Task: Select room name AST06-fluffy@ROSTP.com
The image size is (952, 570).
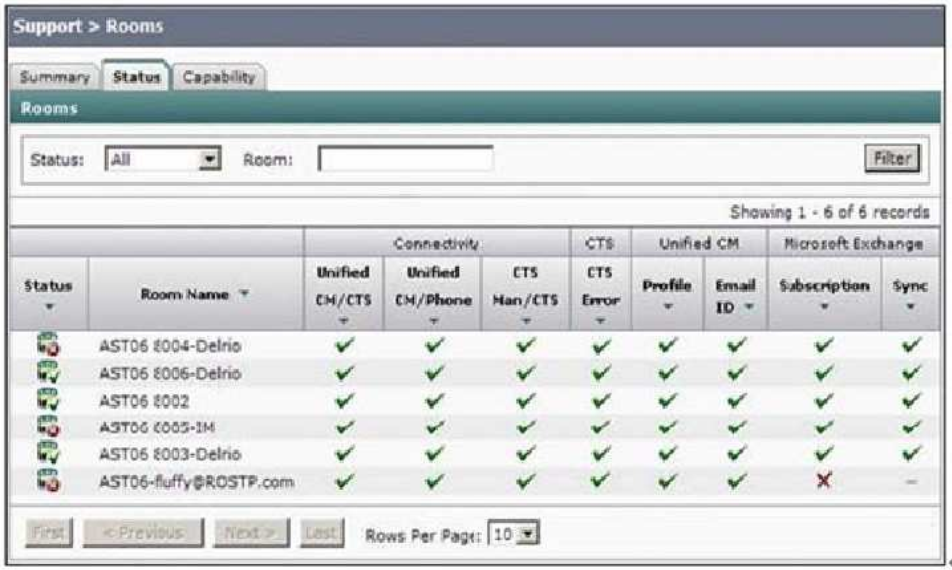Action: (197, 481)
